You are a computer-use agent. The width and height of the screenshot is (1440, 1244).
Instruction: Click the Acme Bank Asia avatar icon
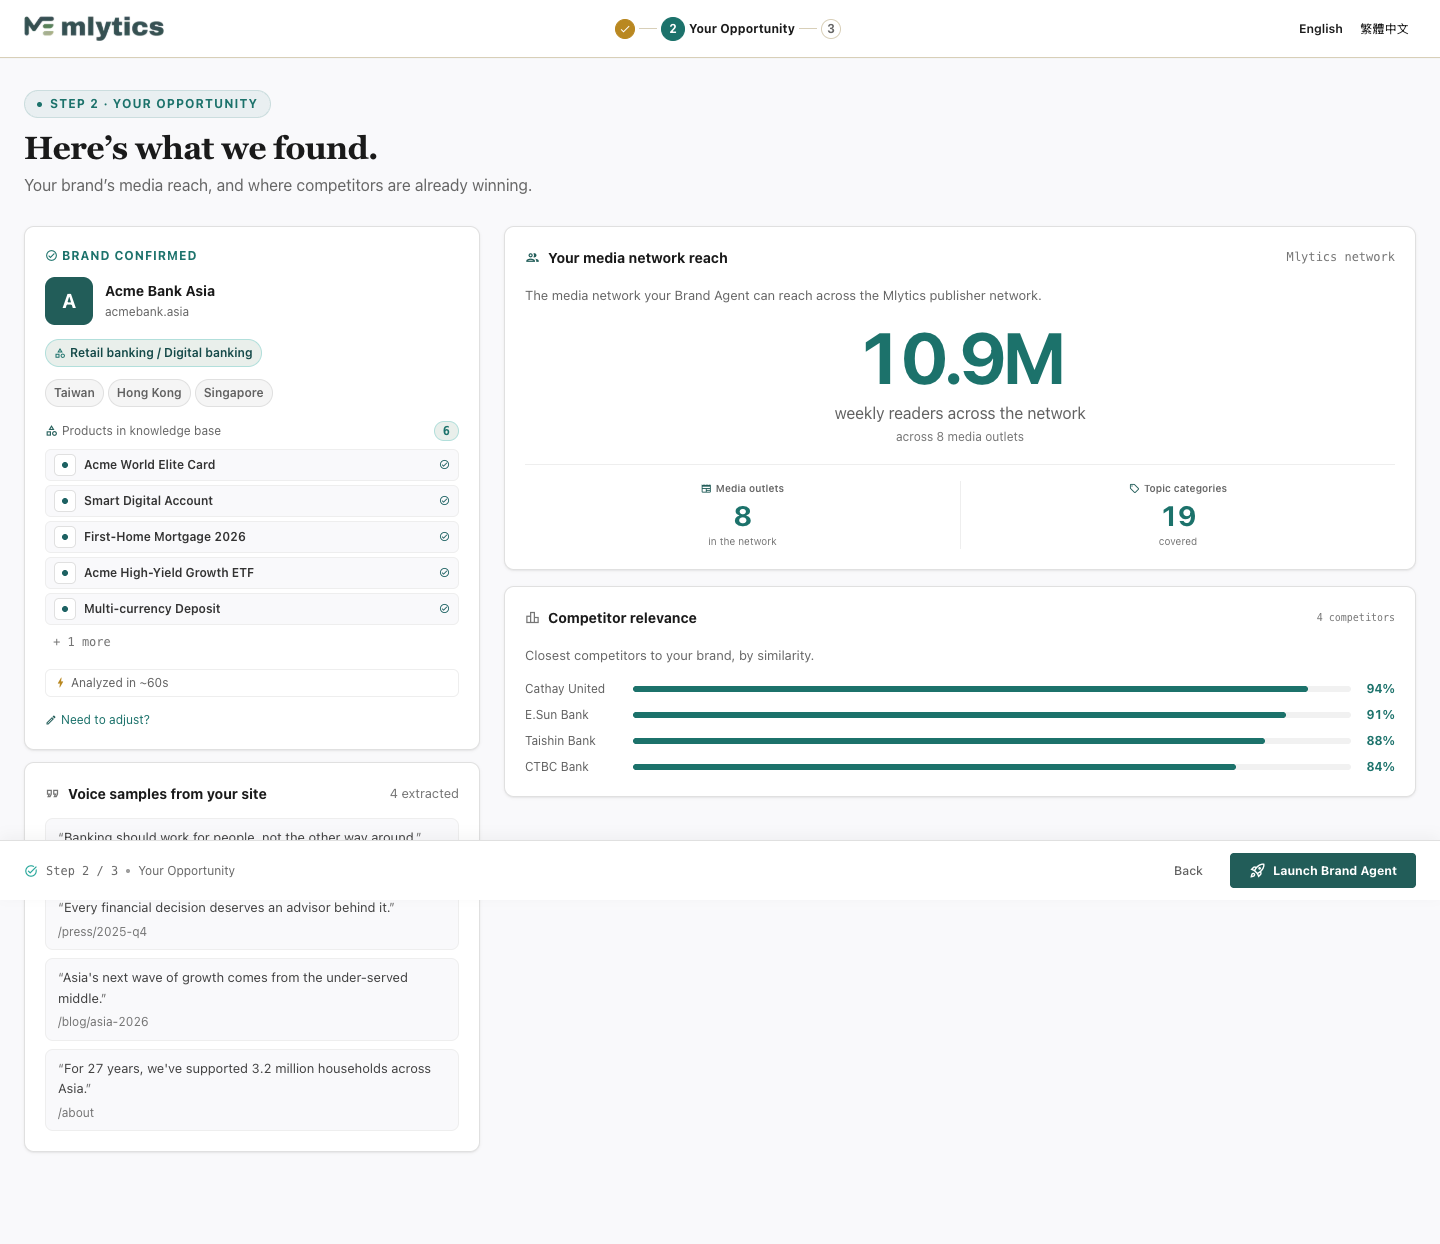pyautogui.click(x=69, y=301)
